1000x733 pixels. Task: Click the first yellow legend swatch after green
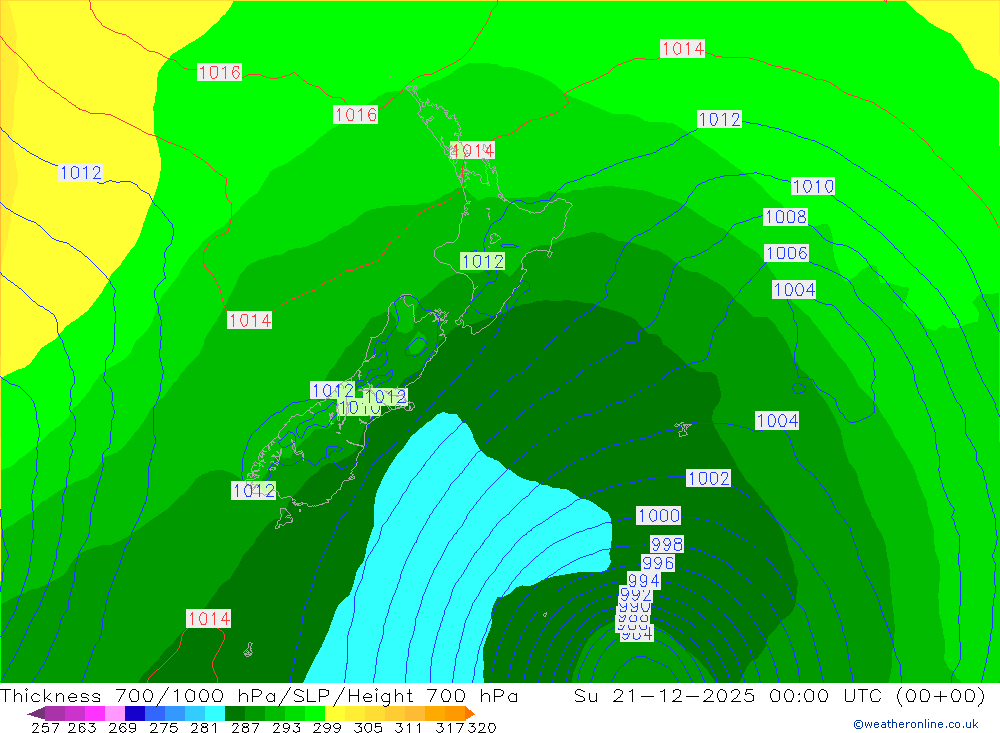click(x=335, y=713)
